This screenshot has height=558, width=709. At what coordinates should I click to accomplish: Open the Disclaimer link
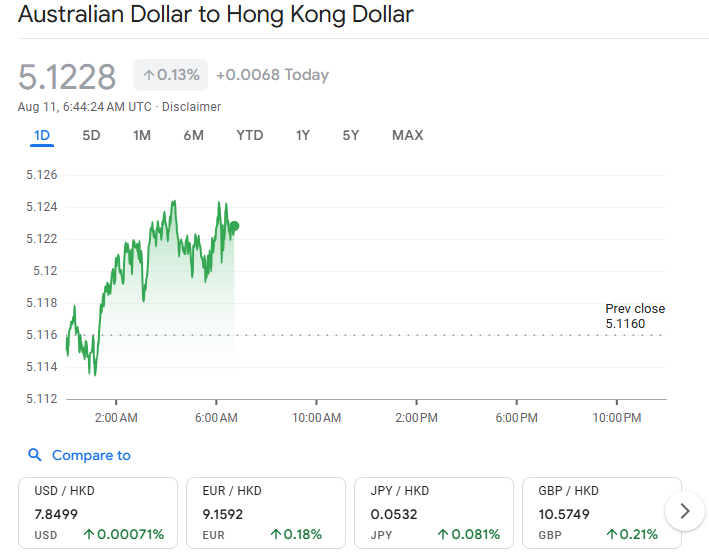point(191,107)
